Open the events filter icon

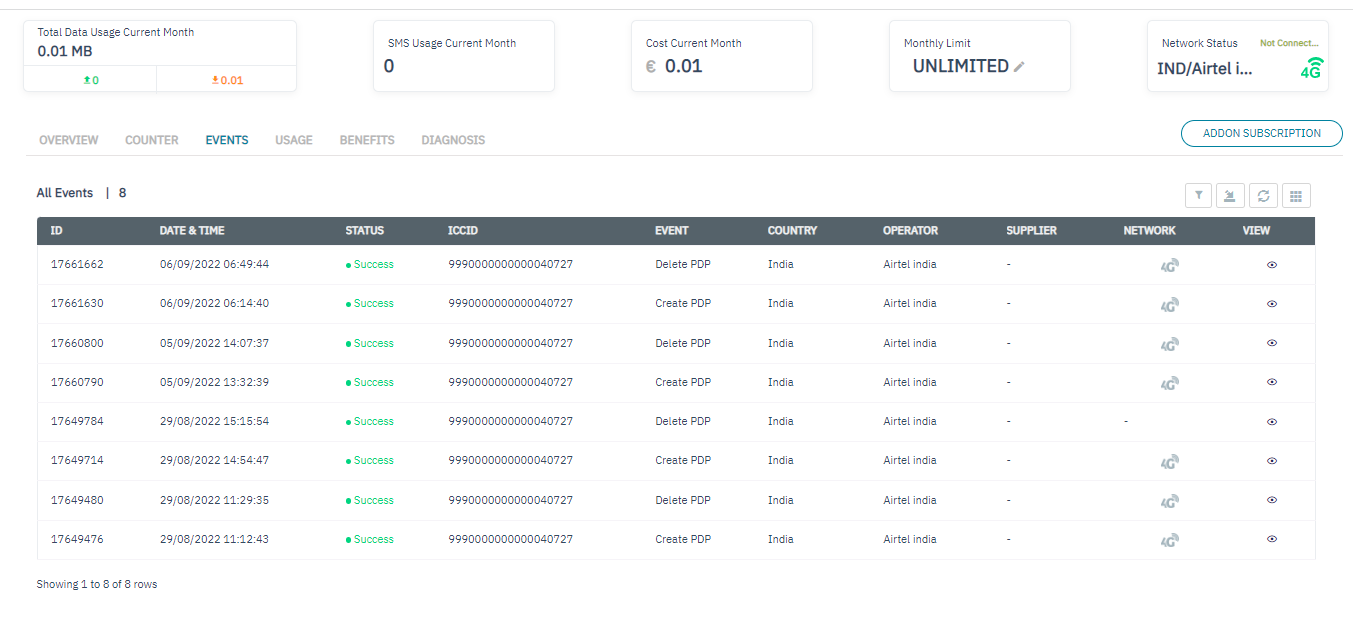tap(1198, 196)
